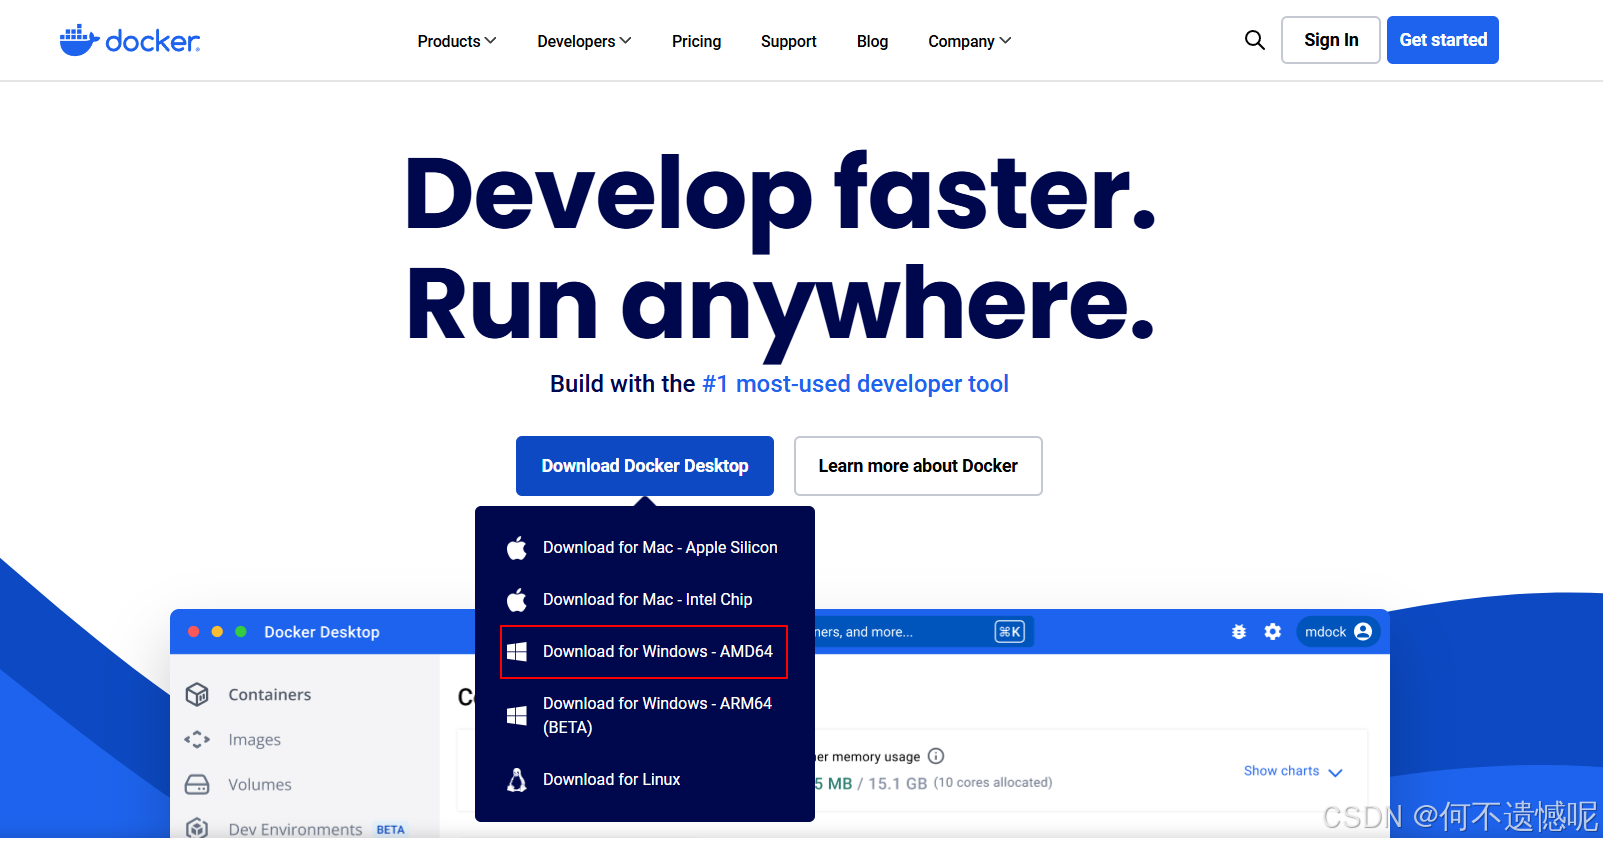
Task: Click the Sign In button
Action: click(x=1331, y=40)
